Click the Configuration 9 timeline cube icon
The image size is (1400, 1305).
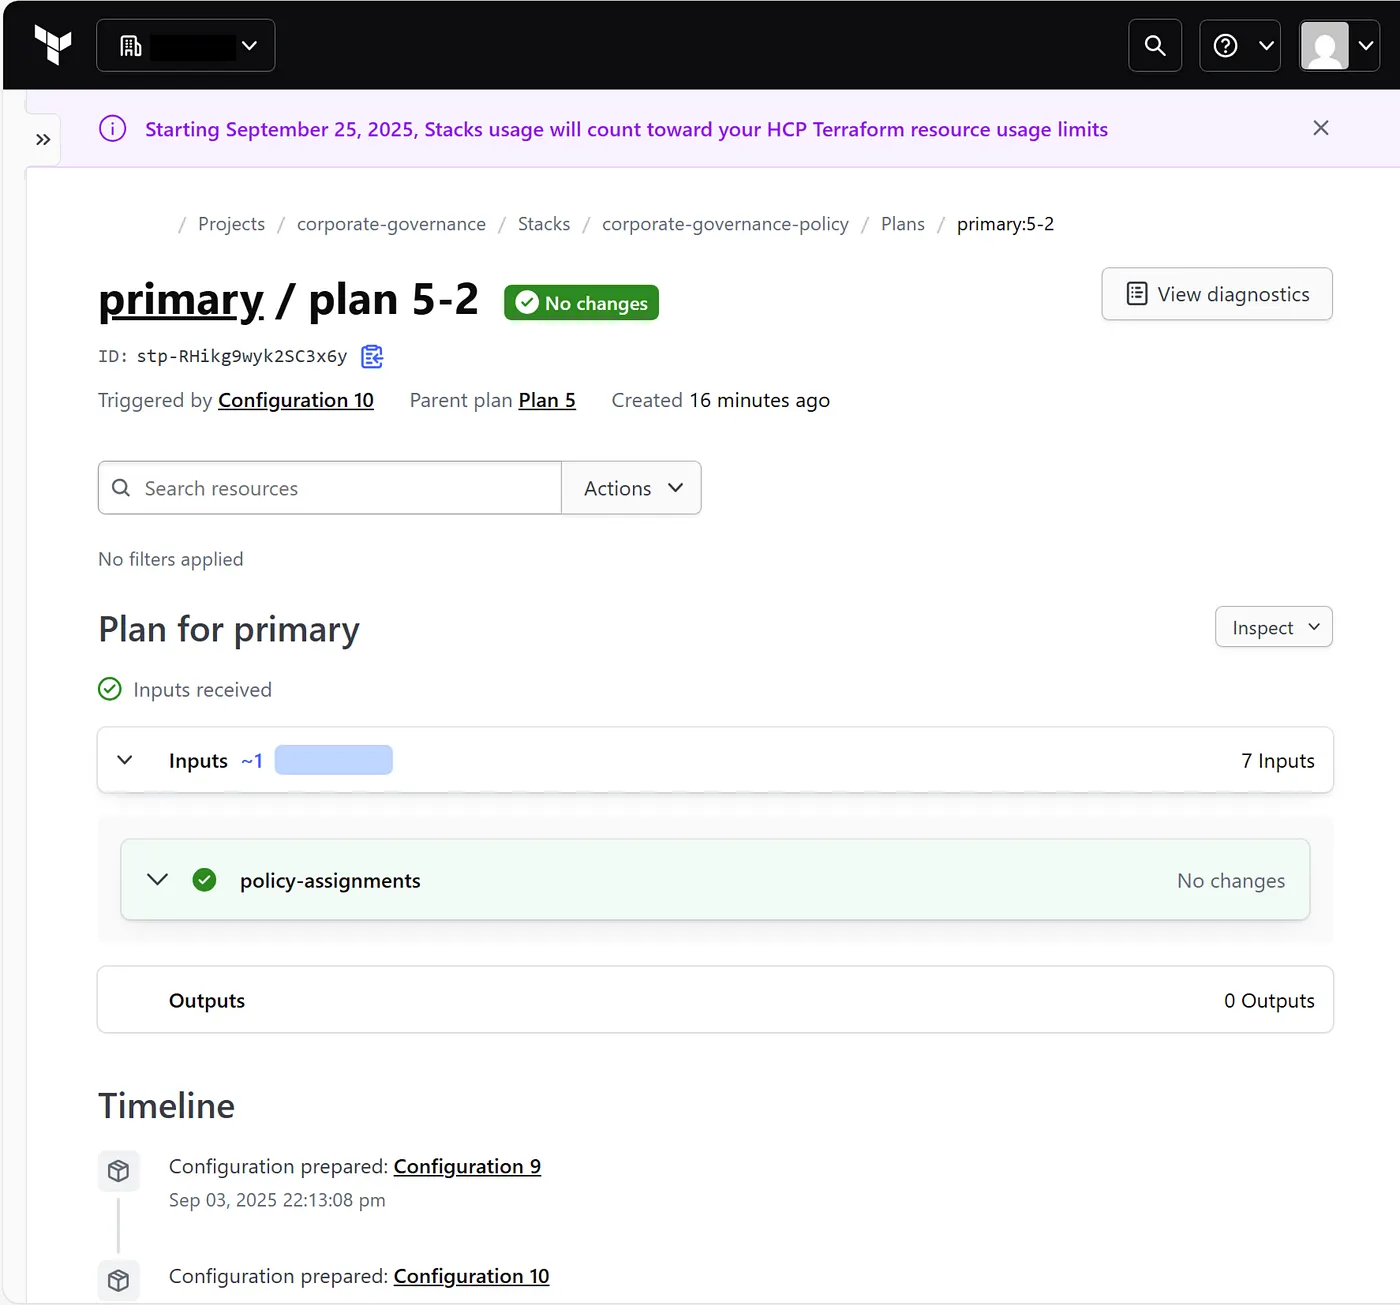pyautogui.click(x=118, y=1171)
